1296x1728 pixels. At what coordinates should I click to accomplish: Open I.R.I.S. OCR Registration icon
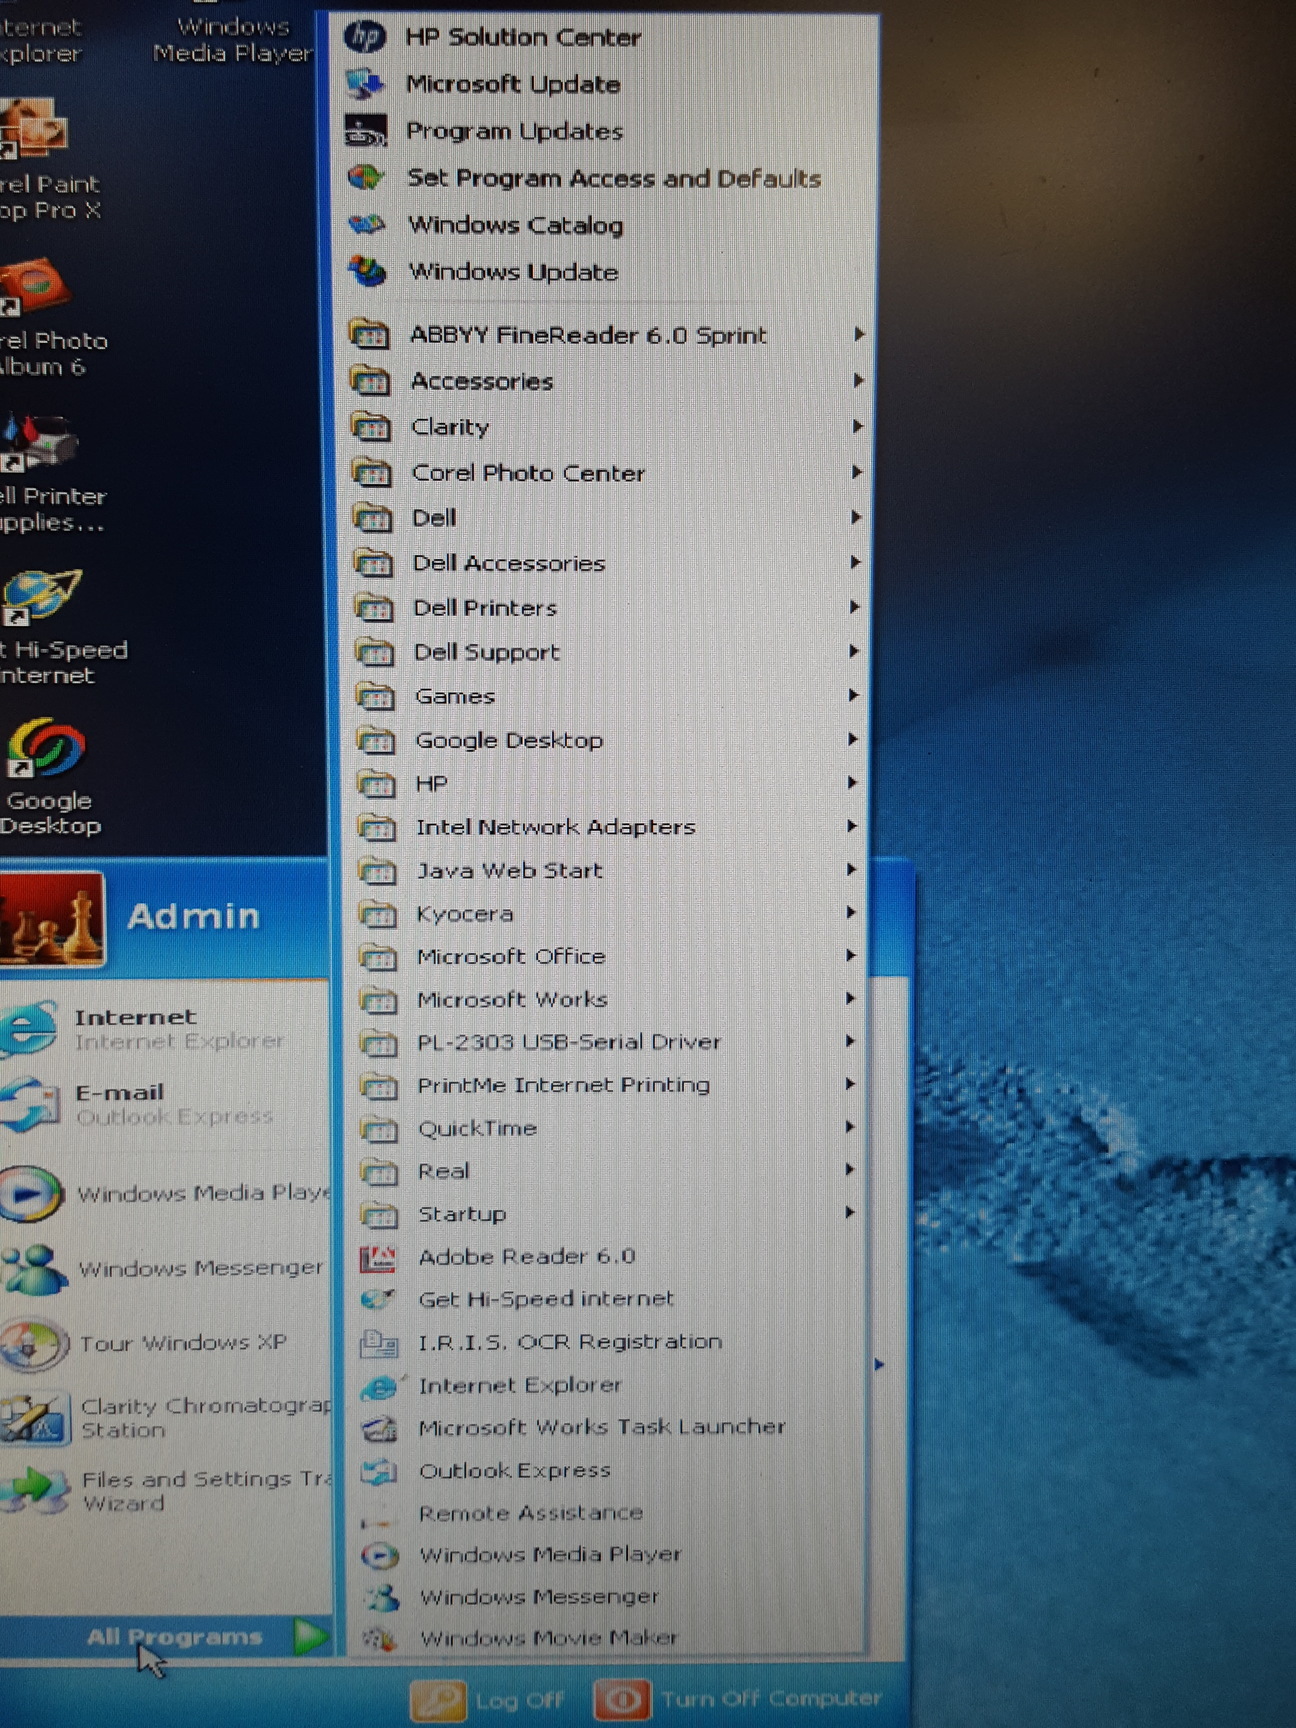[x=379, y=1342]
